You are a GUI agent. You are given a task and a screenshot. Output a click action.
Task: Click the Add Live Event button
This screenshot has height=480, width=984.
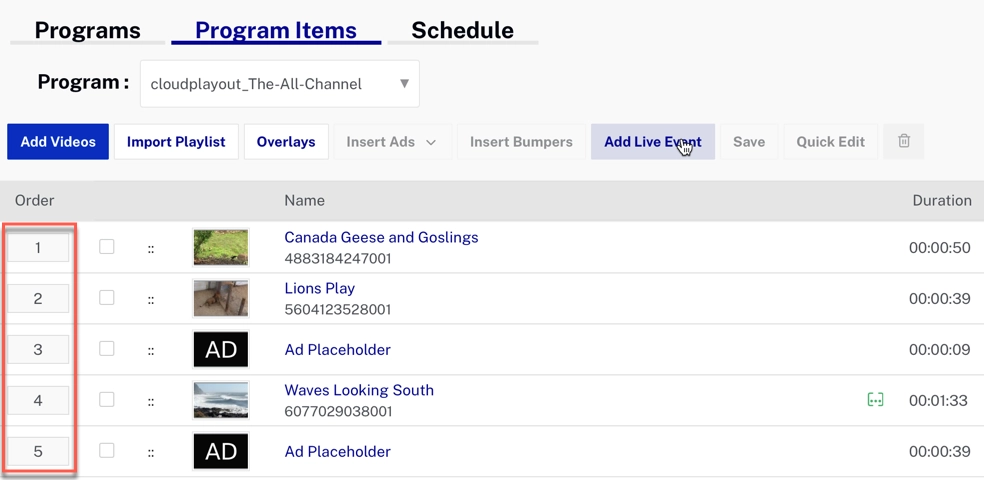[652, 142]
